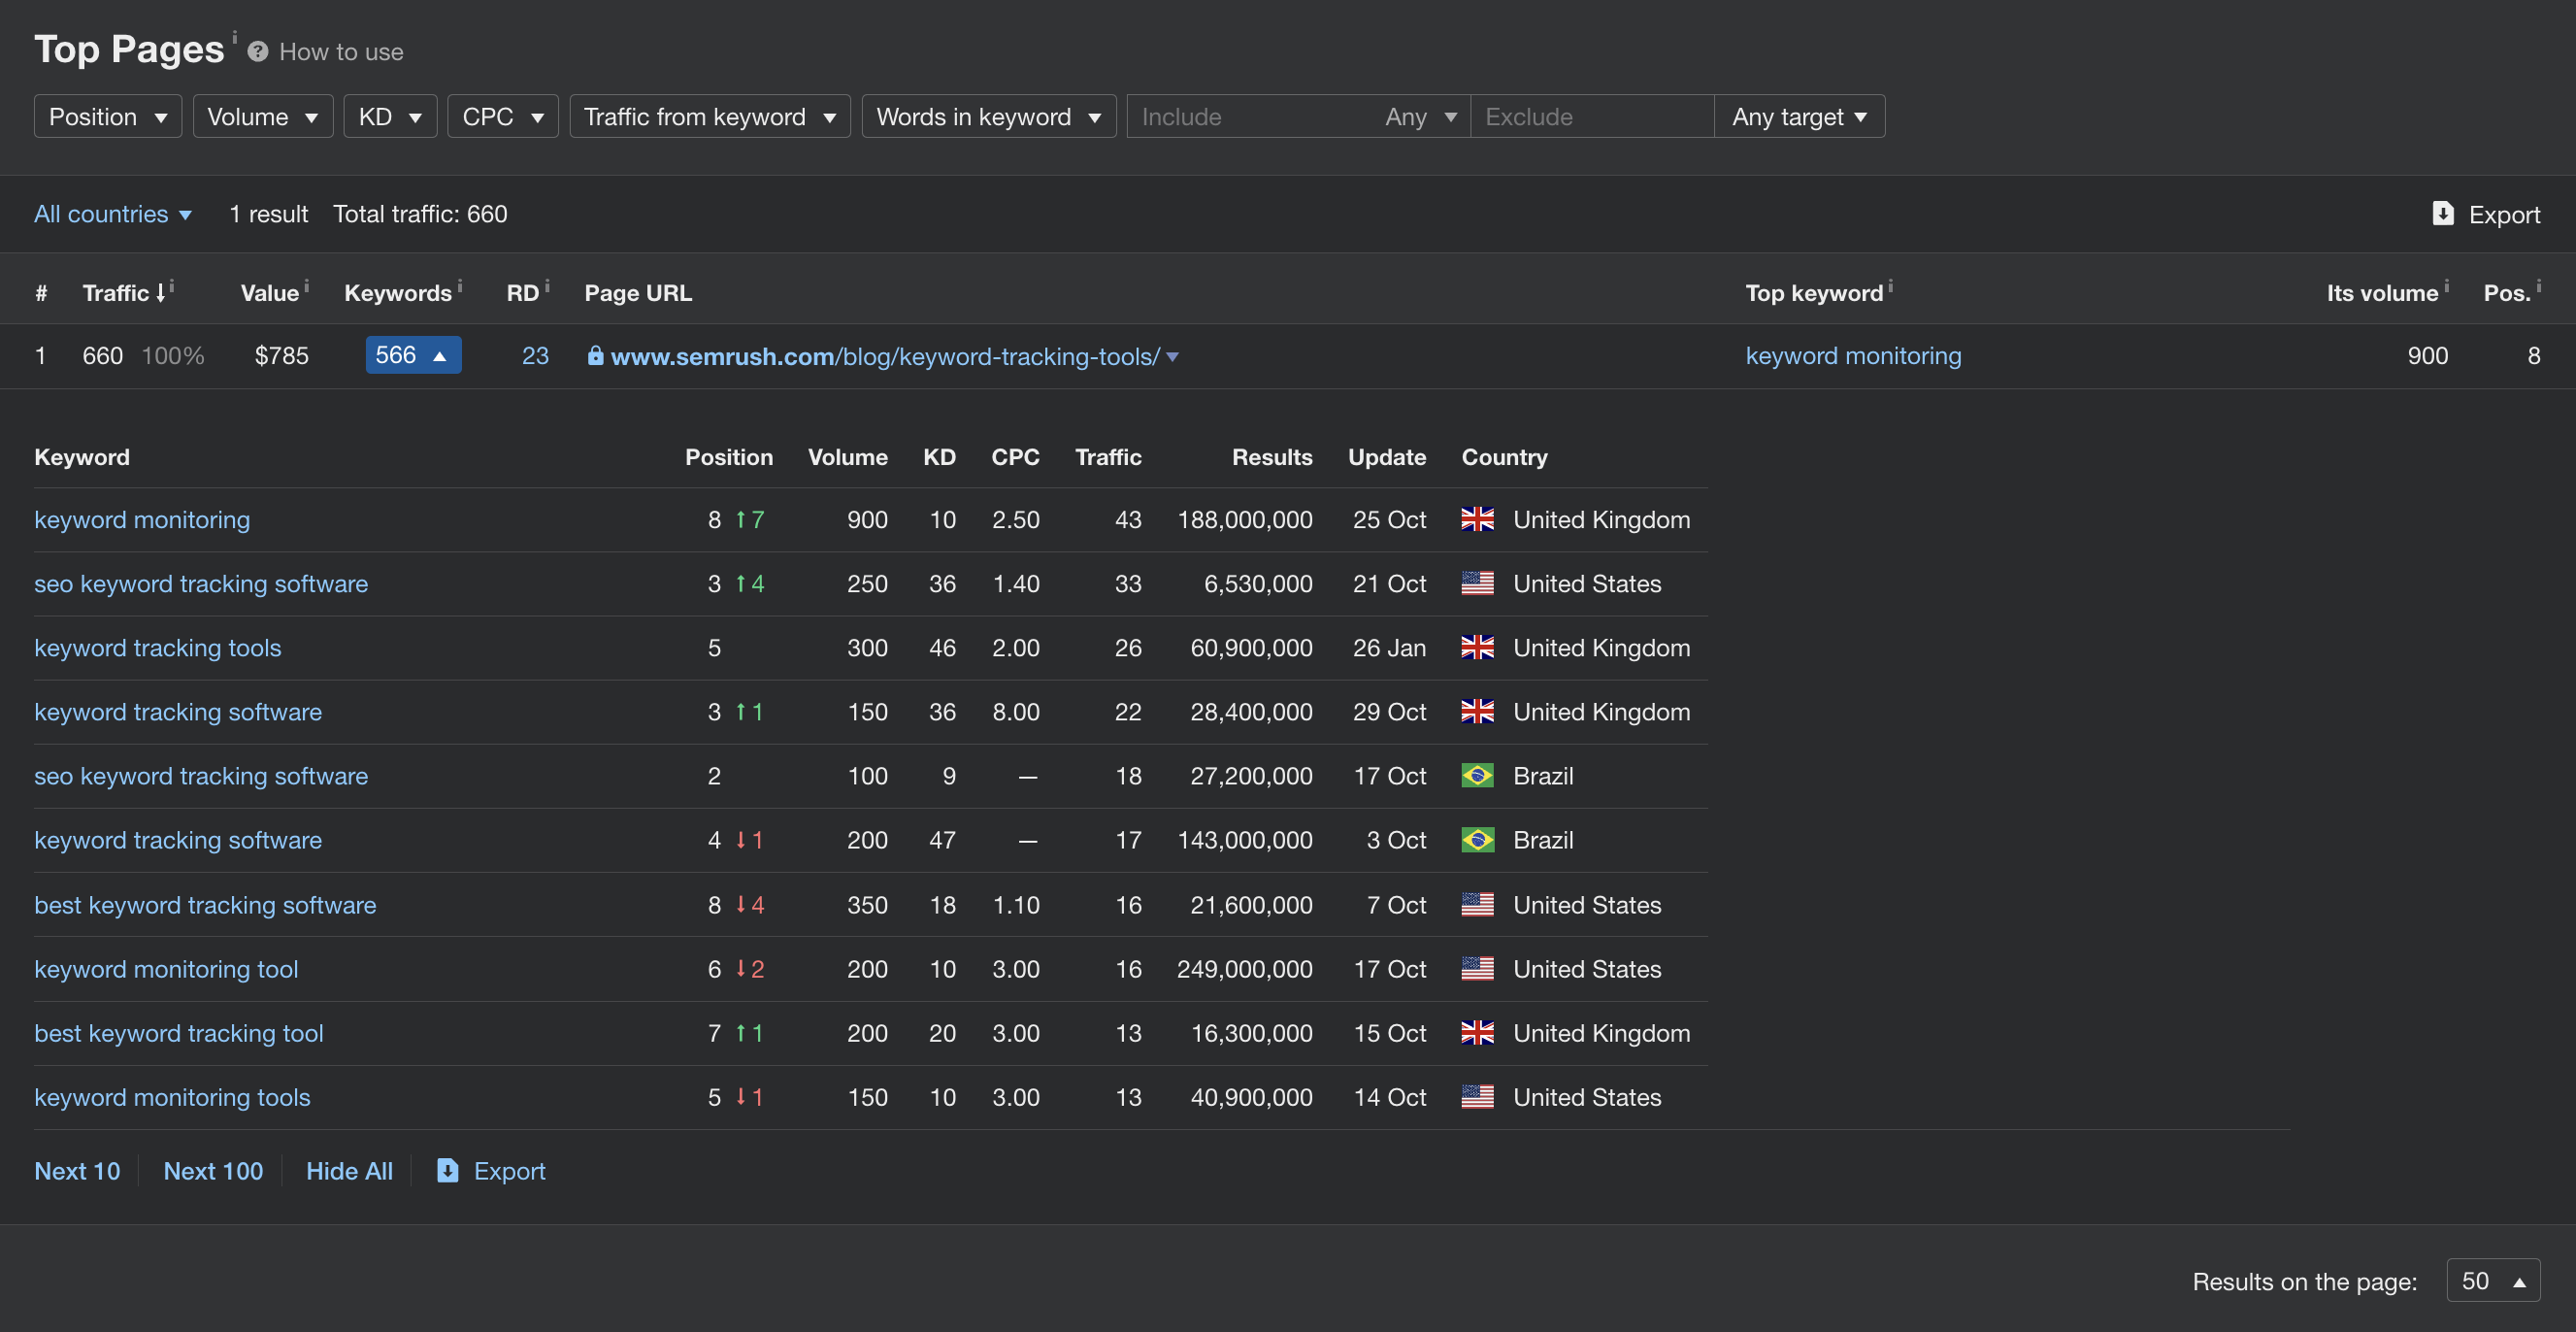Click the US flag in keyword monitoring tool row
The width and height of the screenshot is (2576, 1332).
(1477, 968)
